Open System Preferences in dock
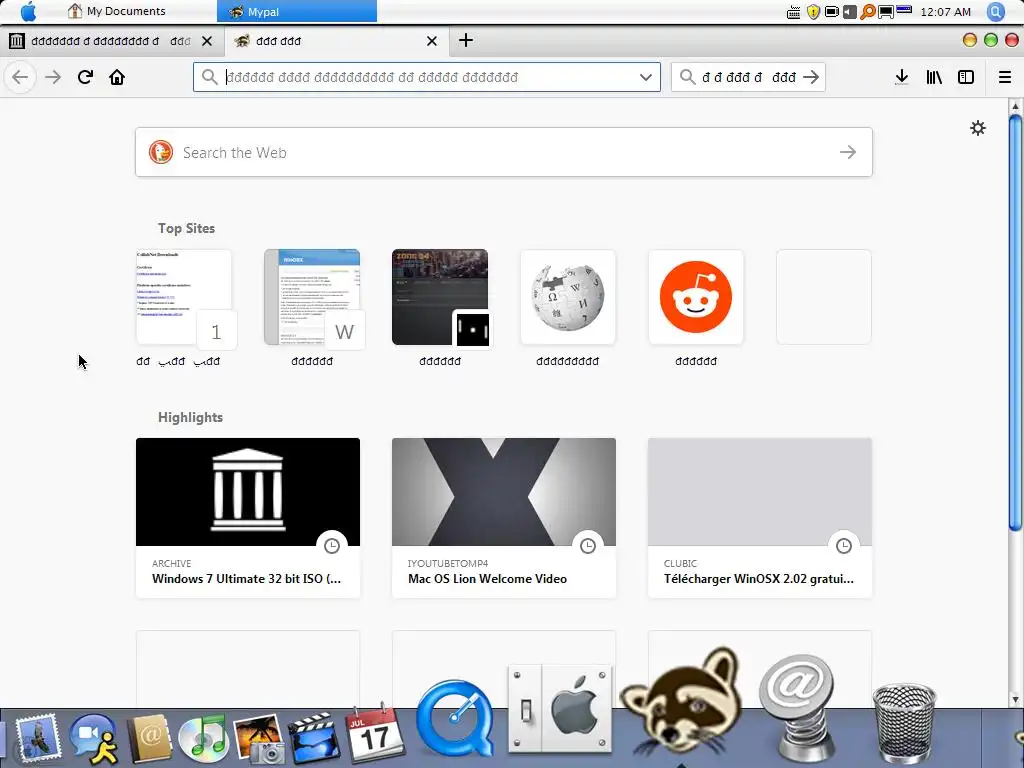The width and height of the screenshot is (1024, 768). 560,709
